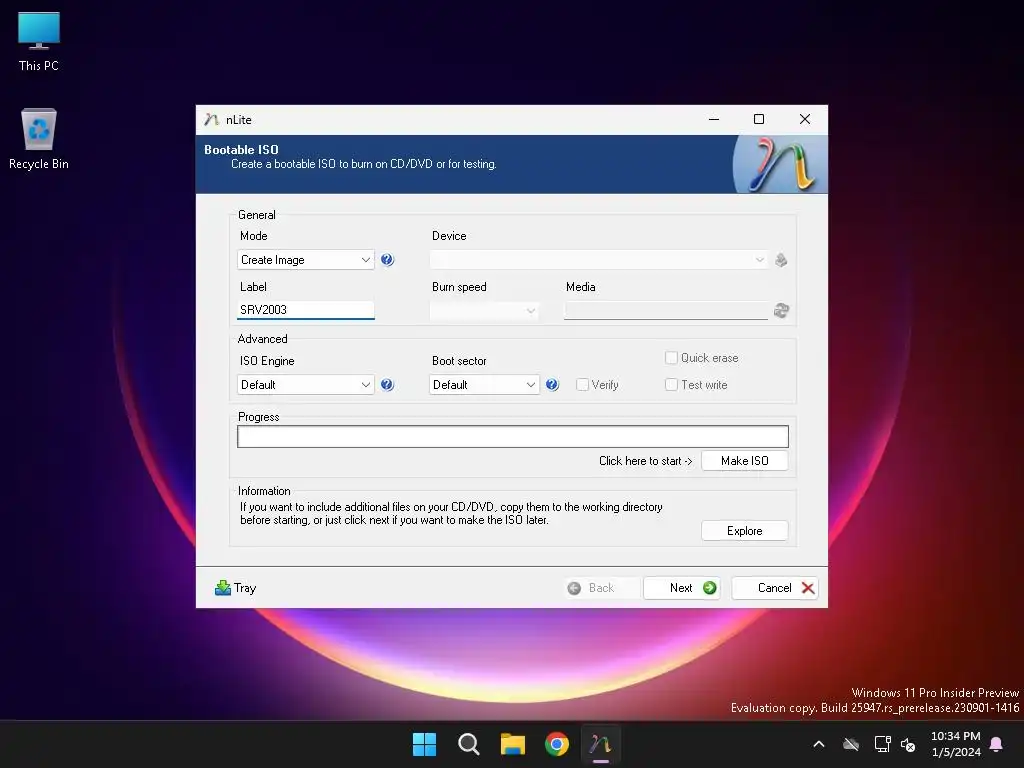Open This PC desktop icon

(39, 42)
